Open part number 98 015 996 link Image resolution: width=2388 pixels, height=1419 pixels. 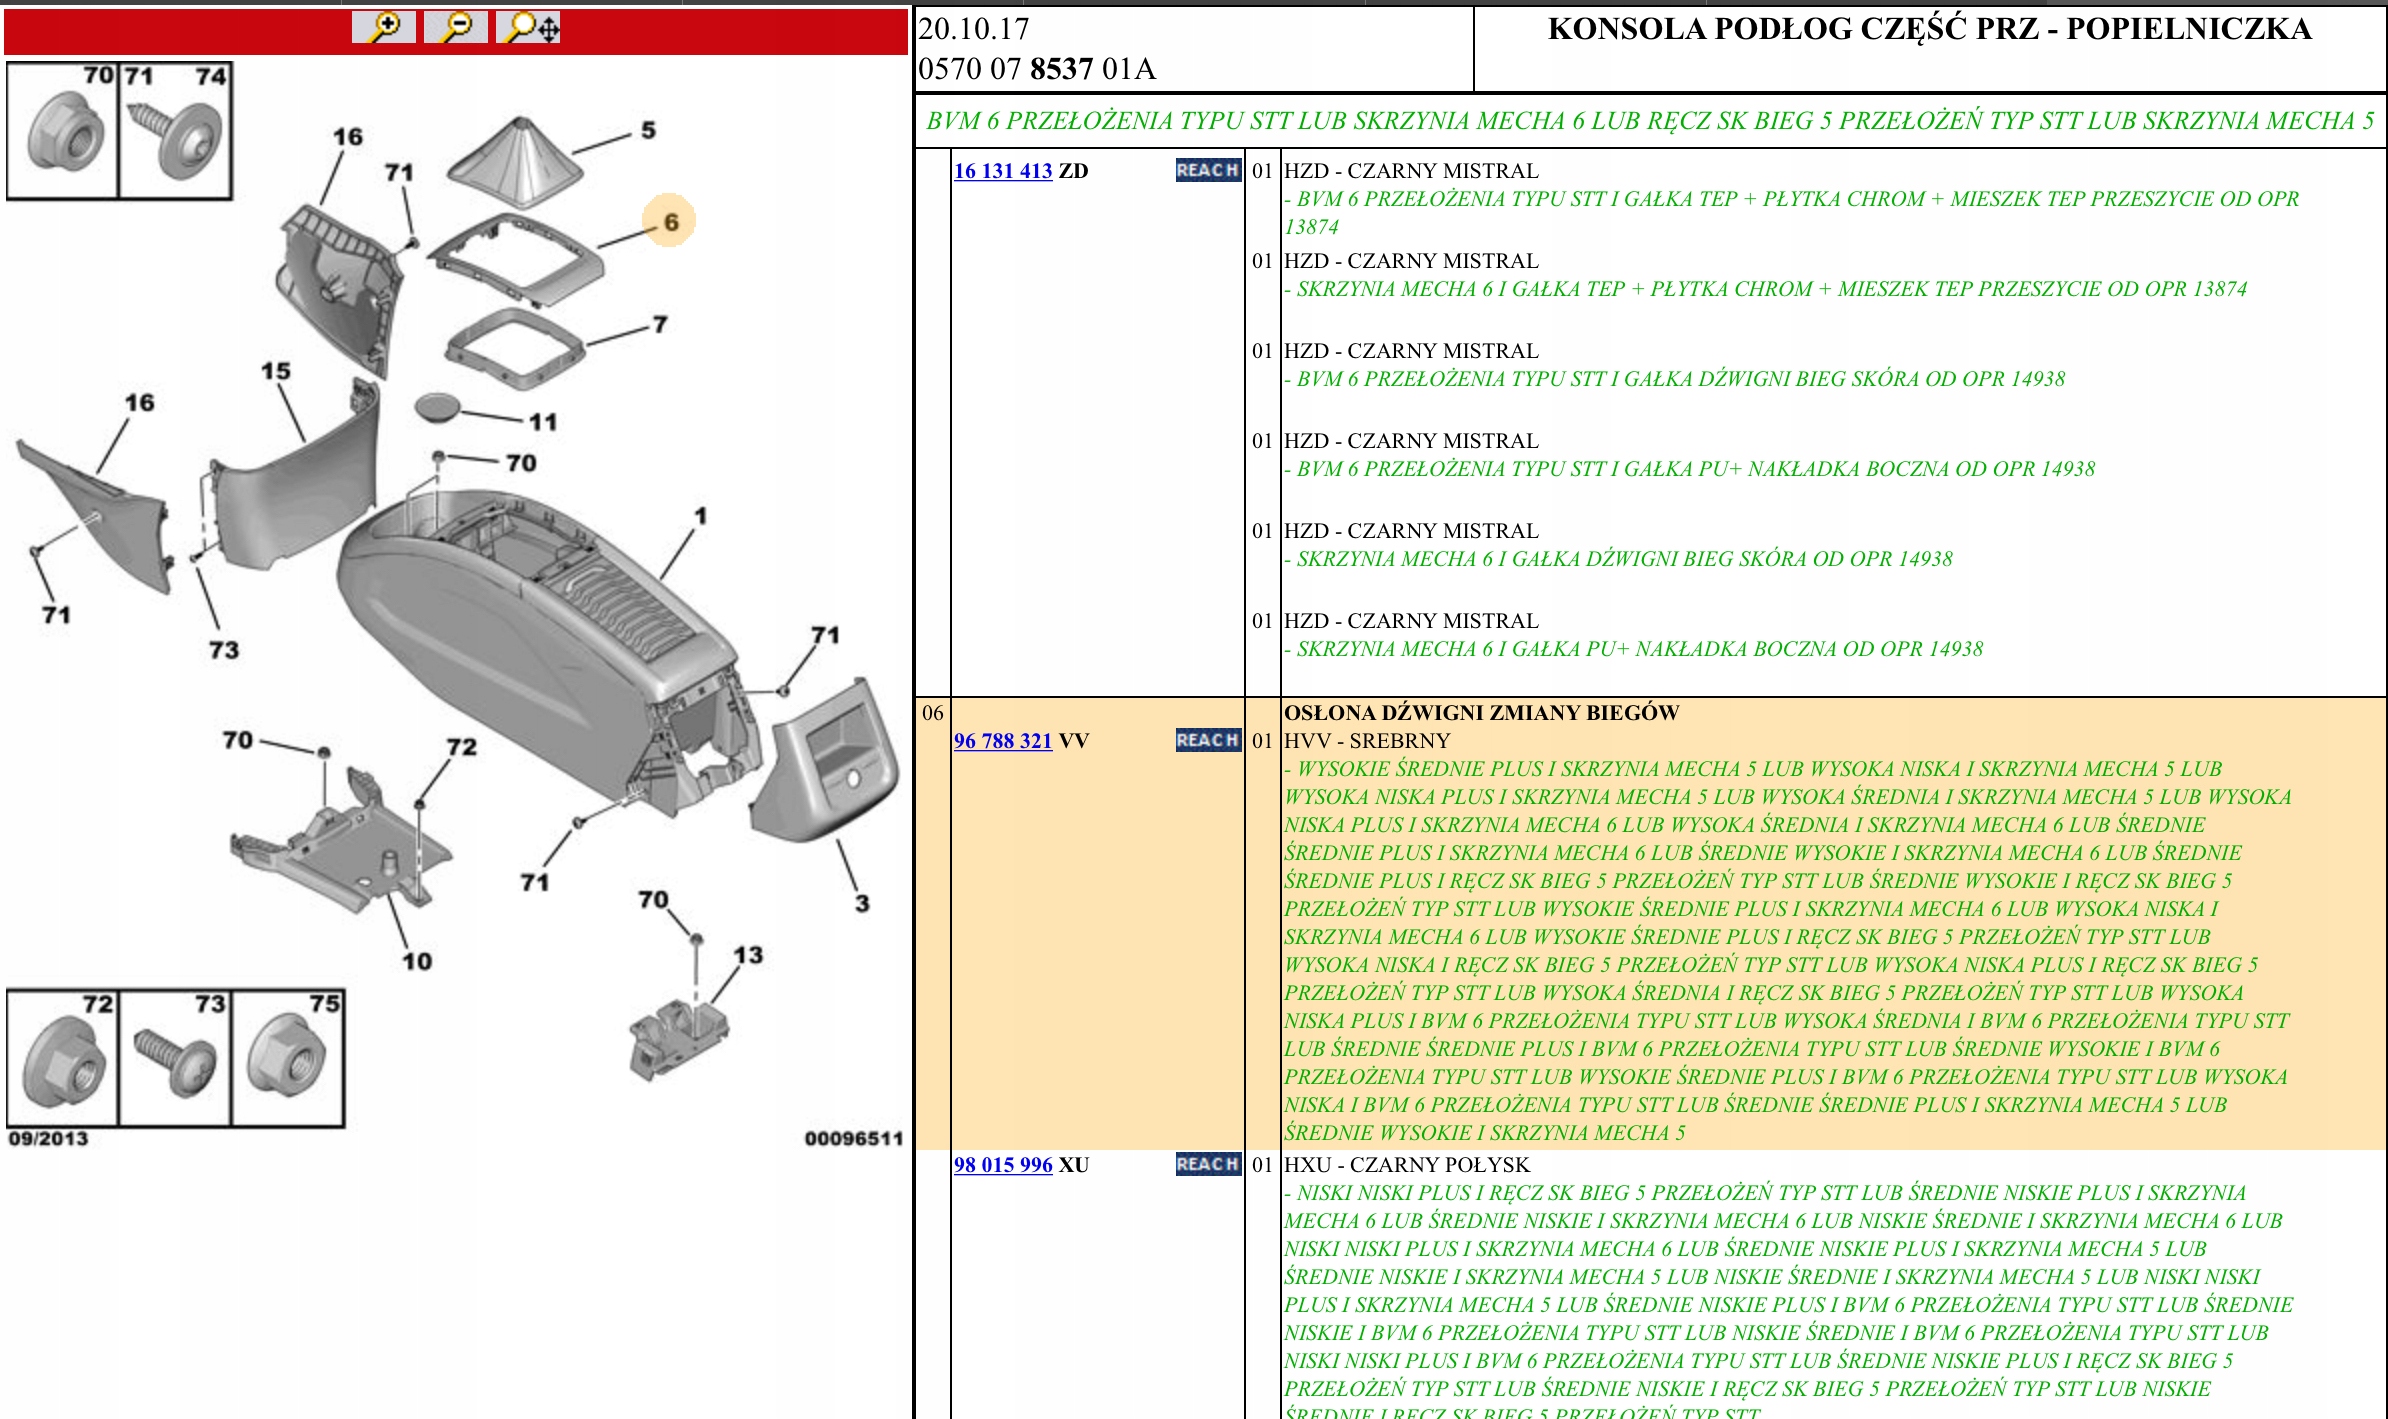1003,1165
